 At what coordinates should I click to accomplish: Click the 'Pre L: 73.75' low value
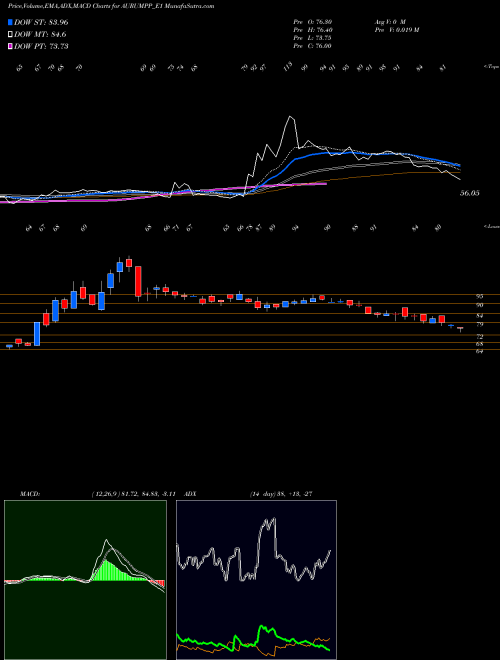tap(312, 38)
